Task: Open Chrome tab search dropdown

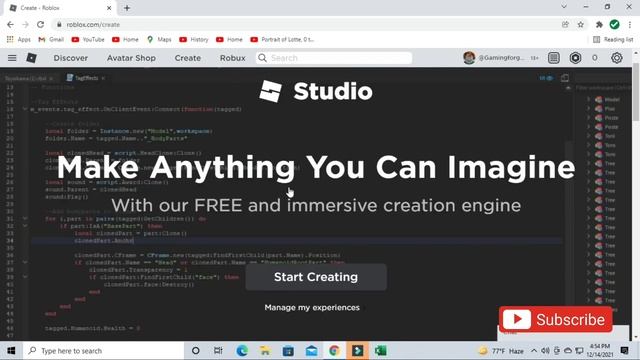Action: click(564, 7)
